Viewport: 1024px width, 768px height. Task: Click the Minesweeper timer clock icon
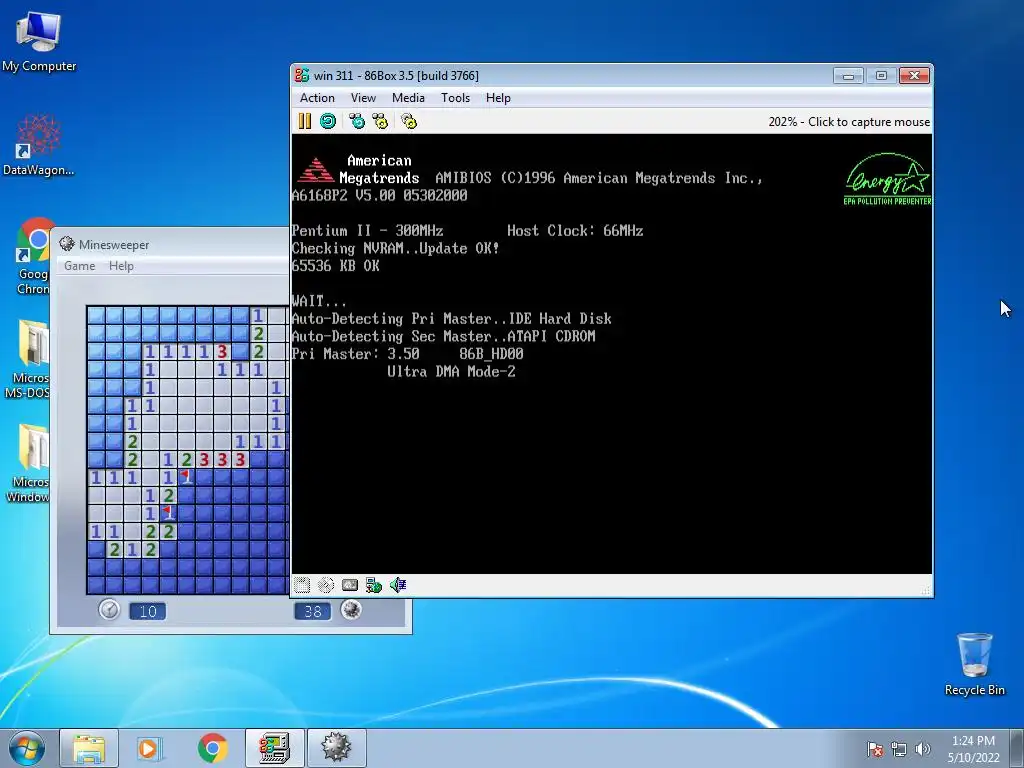pos(109,610)
